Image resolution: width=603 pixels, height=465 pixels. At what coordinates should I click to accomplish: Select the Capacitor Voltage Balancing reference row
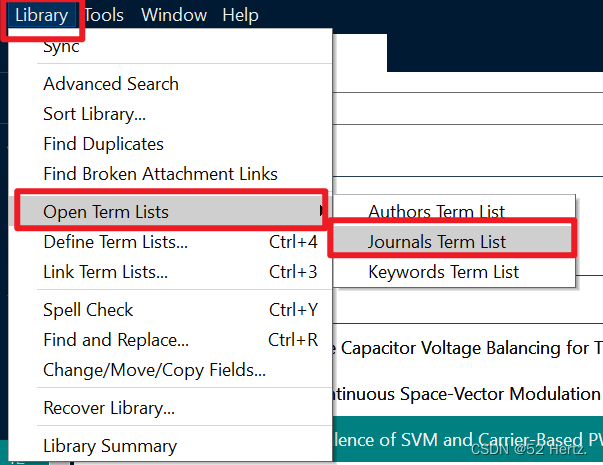tap(468, 348)
